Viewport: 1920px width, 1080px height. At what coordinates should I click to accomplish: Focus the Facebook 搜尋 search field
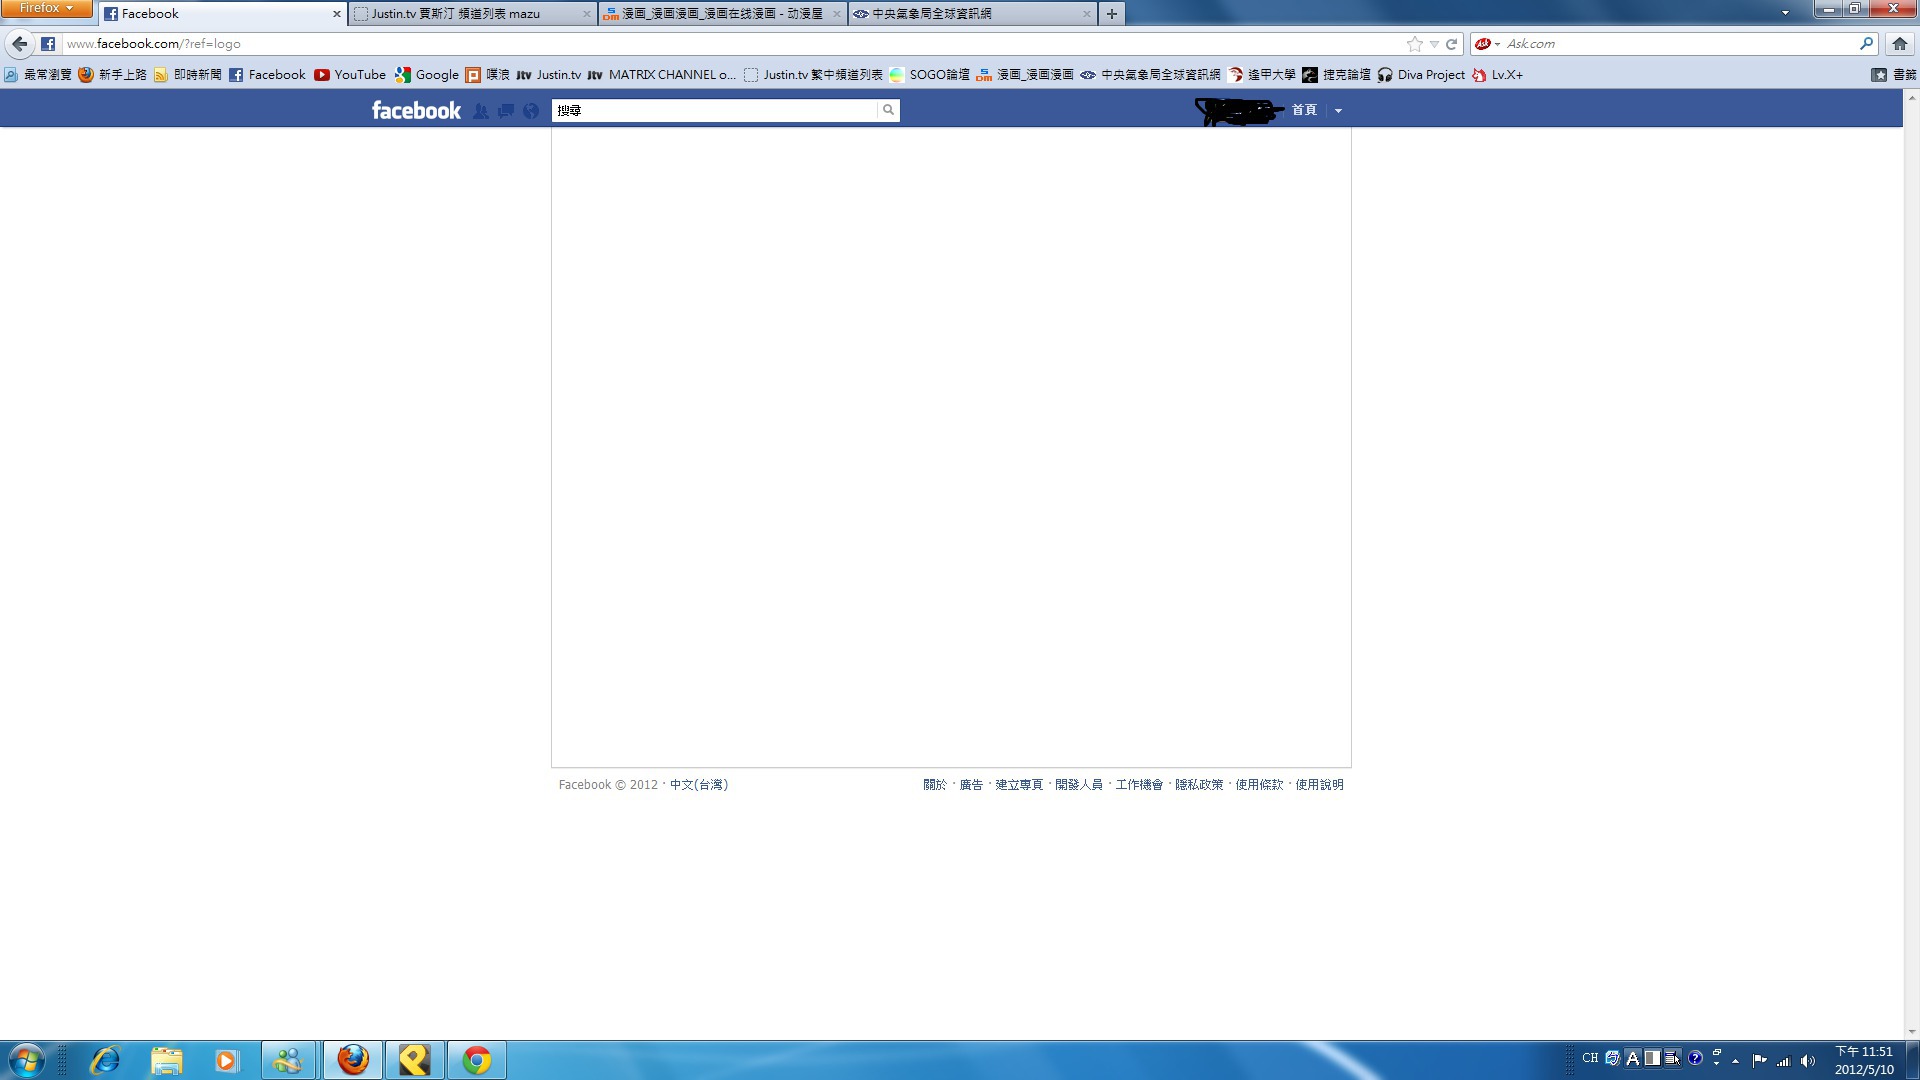(x=714, y=110)
